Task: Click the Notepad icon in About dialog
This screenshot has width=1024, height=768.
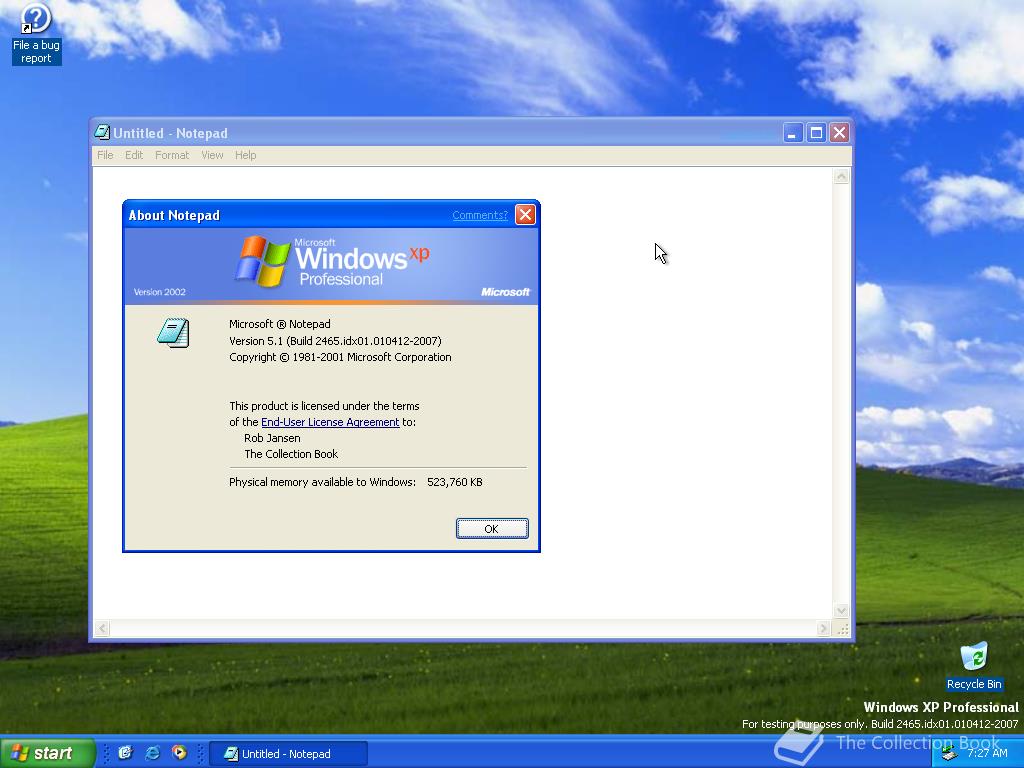Action: (173, 332)
